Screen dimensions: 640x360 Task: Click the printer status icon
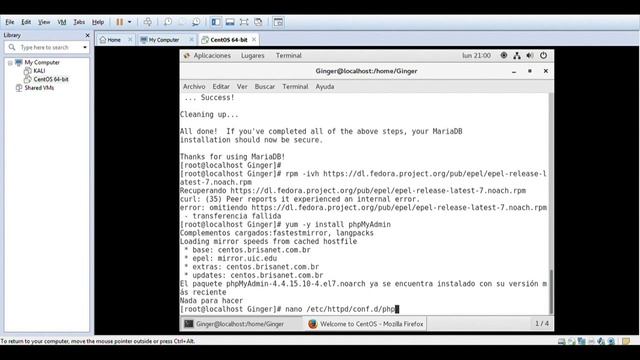coord(591,341)
